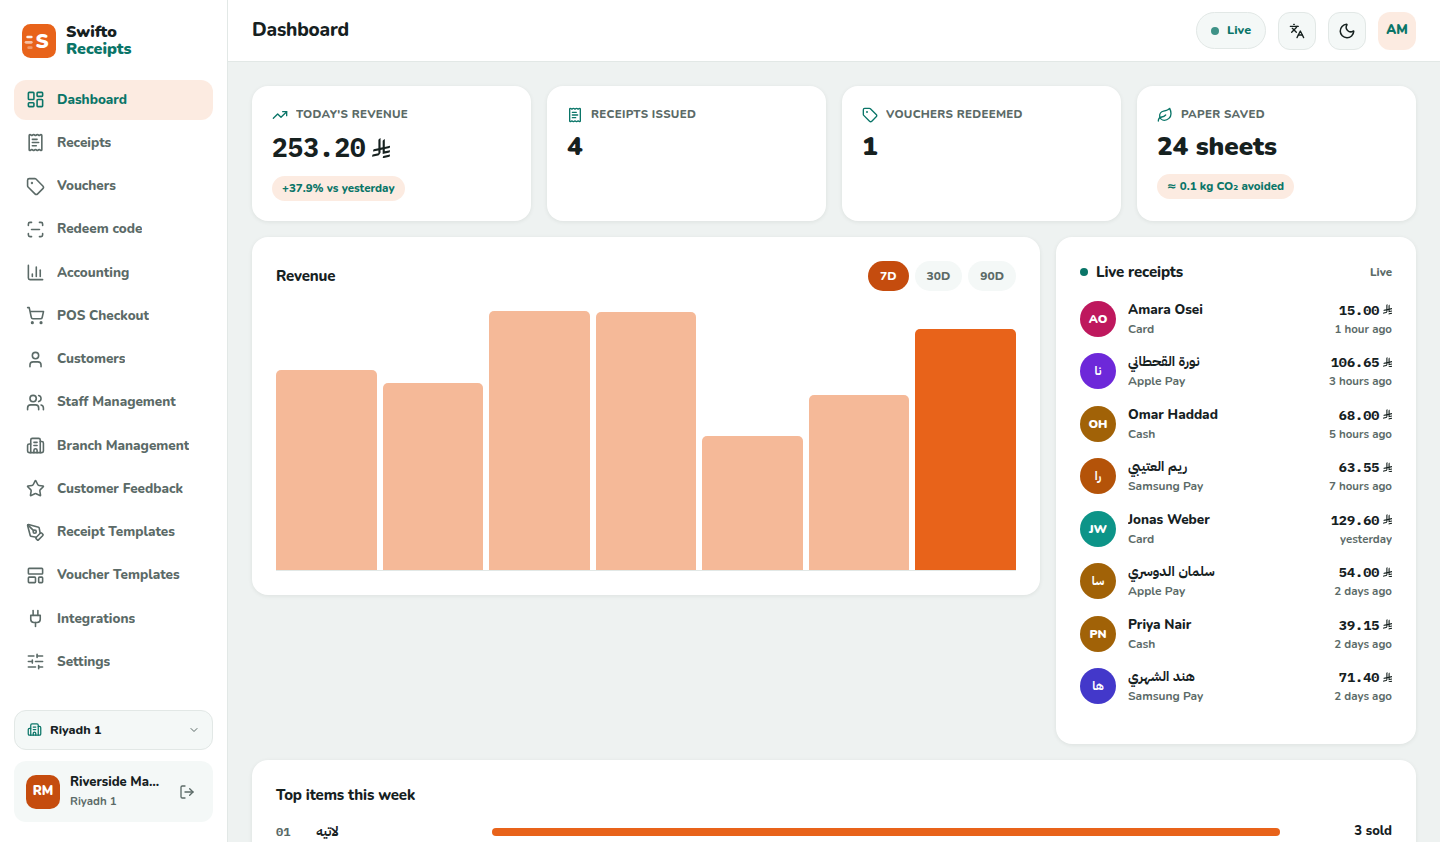Click the Live status button

(x=1231, y=31)
